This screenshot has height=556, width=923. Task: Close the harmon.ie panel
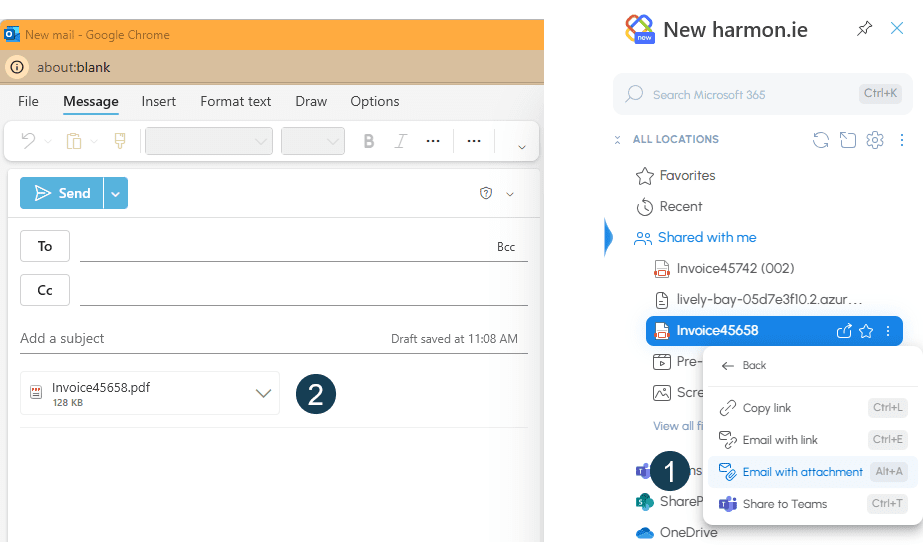point(897,28)
